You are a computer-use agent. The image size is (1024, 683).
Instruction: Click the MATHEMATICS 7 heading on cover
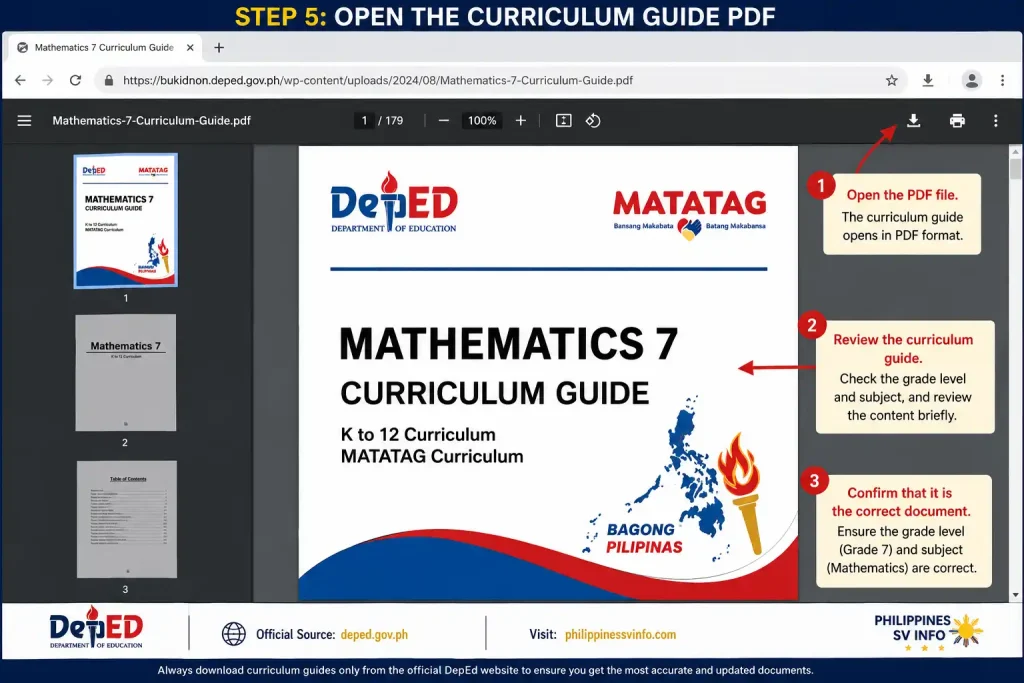(x=509, y=343)
